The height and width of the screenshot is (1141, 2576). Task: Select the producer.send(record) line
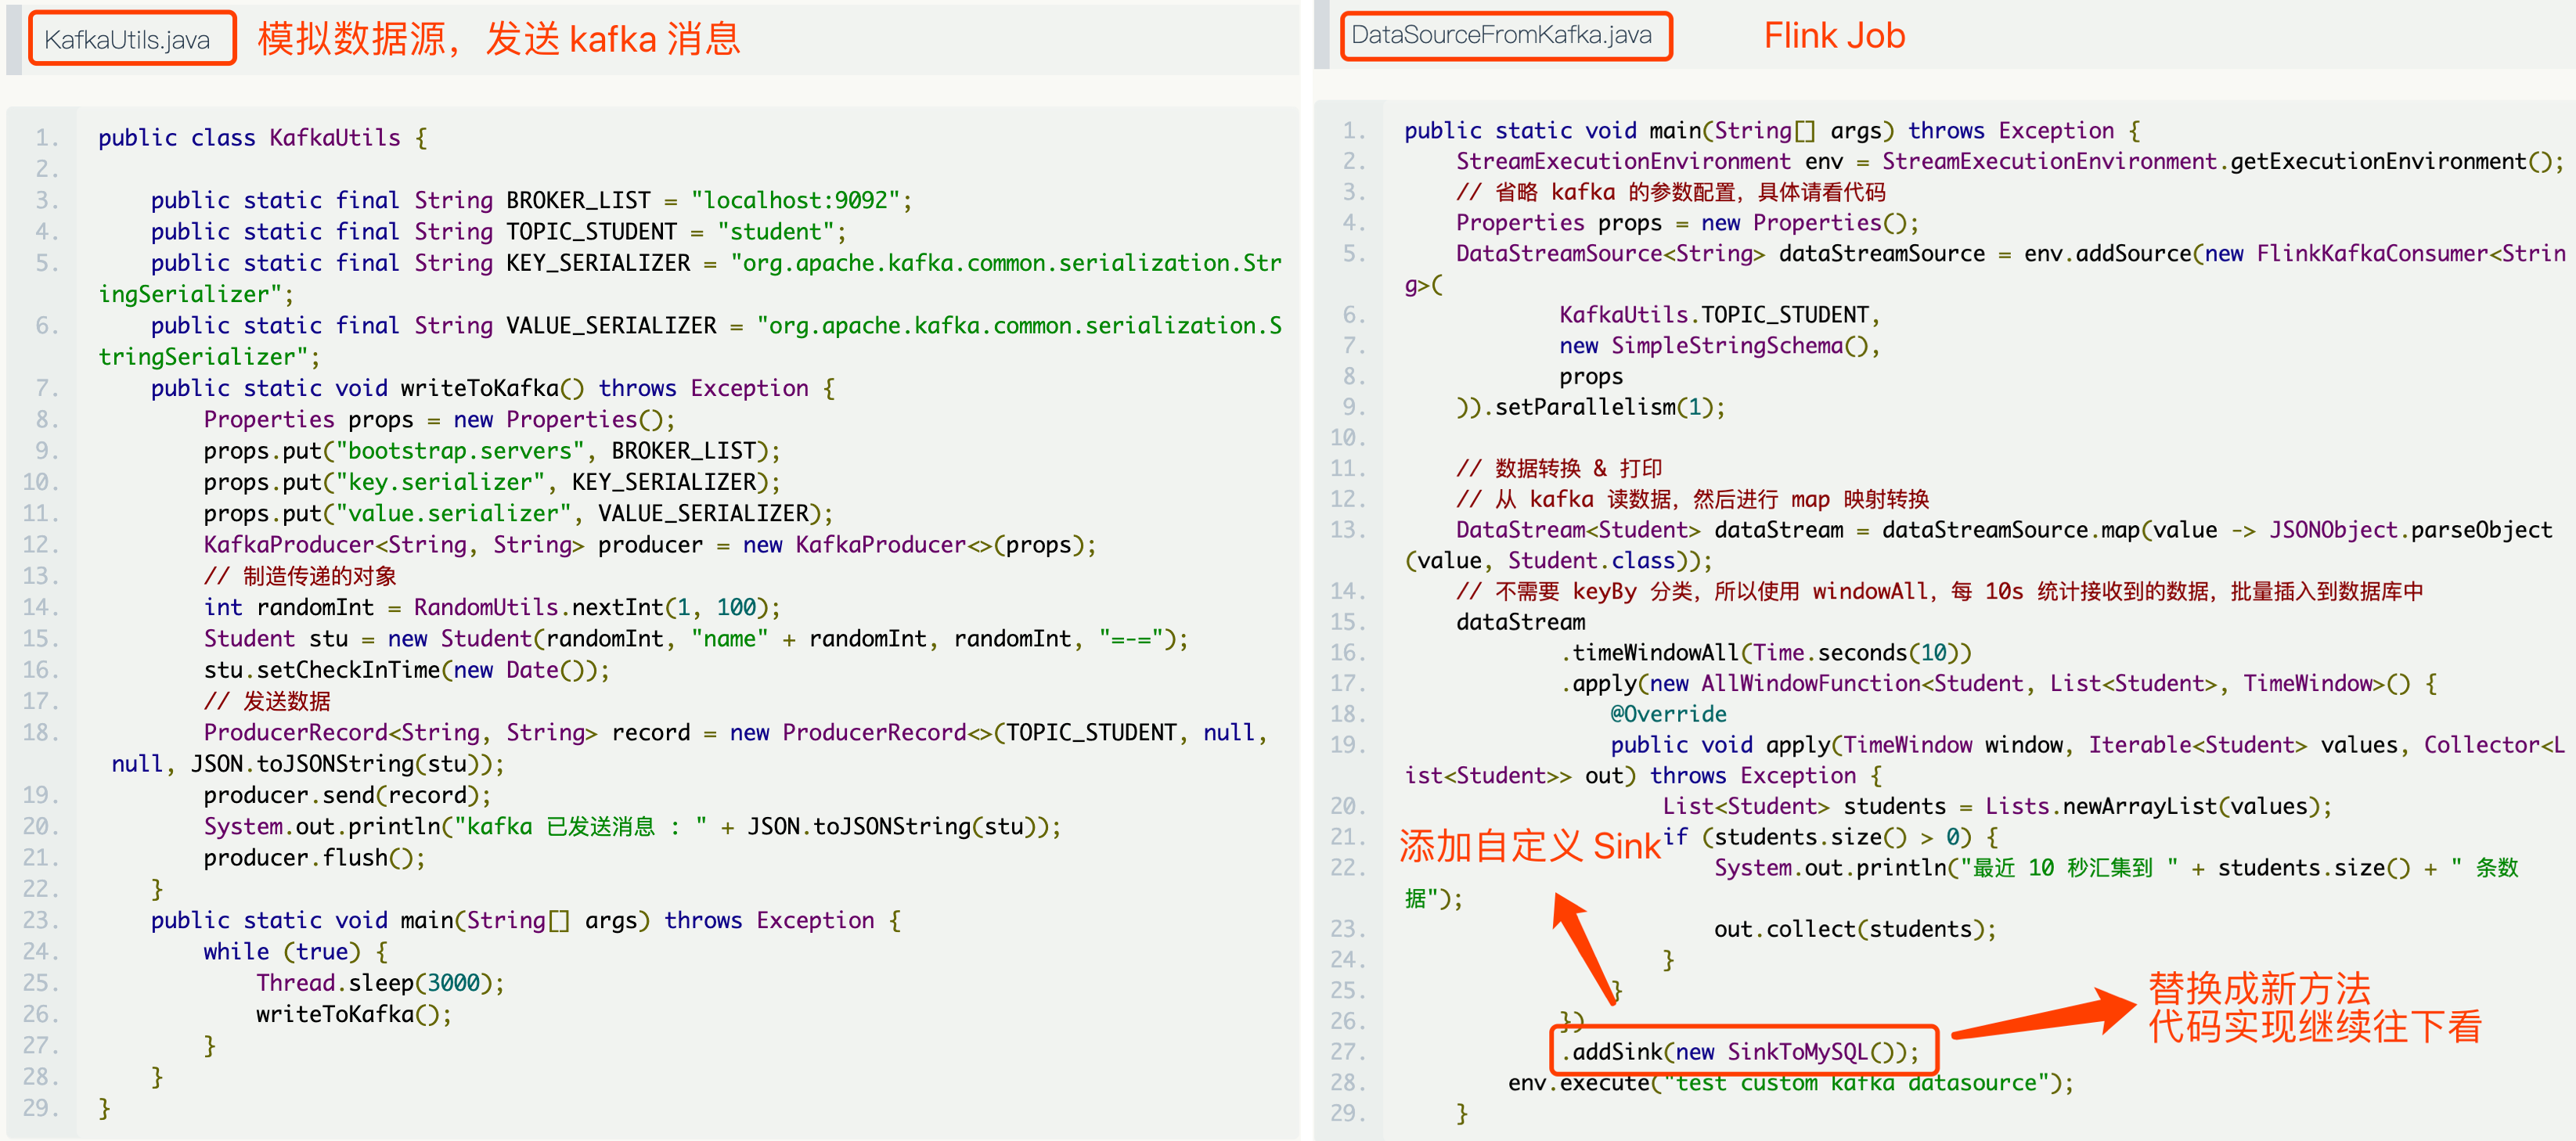pyautogui.click(x=347, y=795)
